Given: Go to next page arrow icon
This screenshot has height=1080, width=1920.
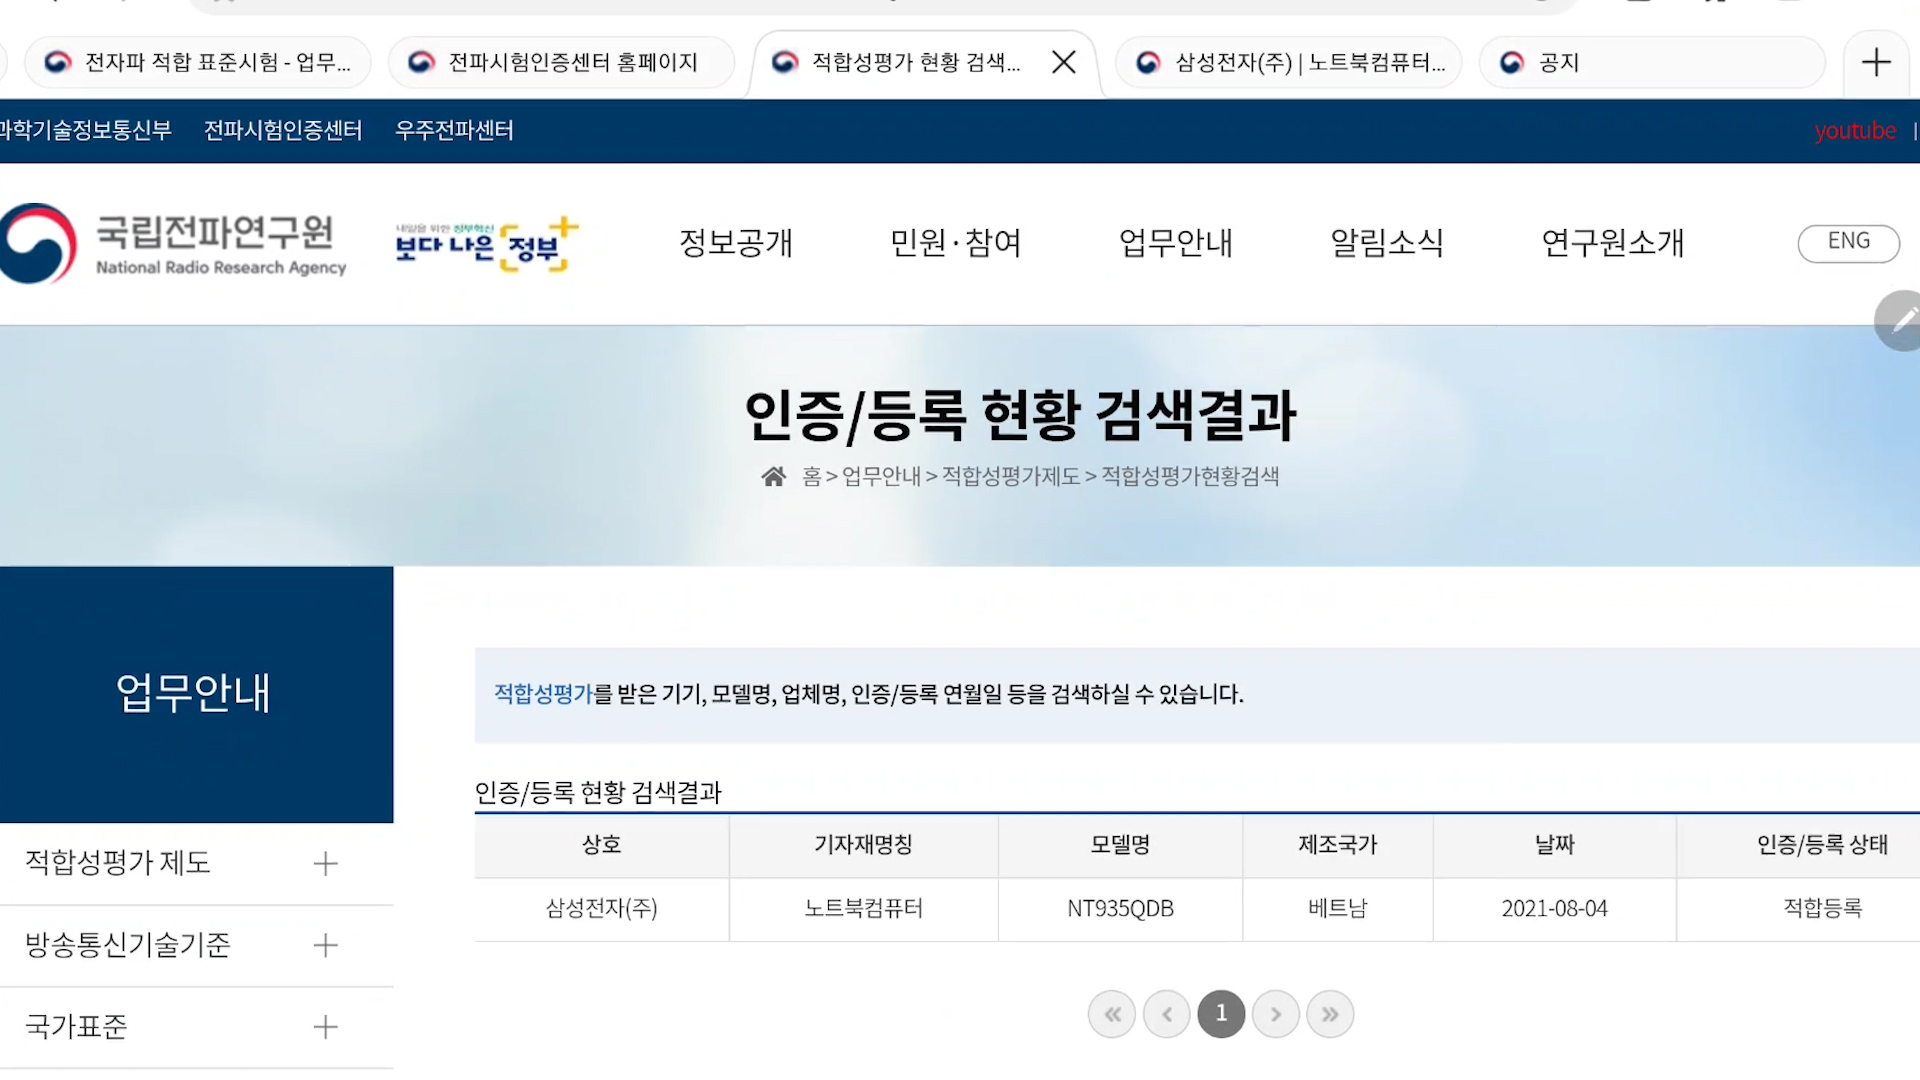Looking at the screenshot, I should click(1275, 1014).
